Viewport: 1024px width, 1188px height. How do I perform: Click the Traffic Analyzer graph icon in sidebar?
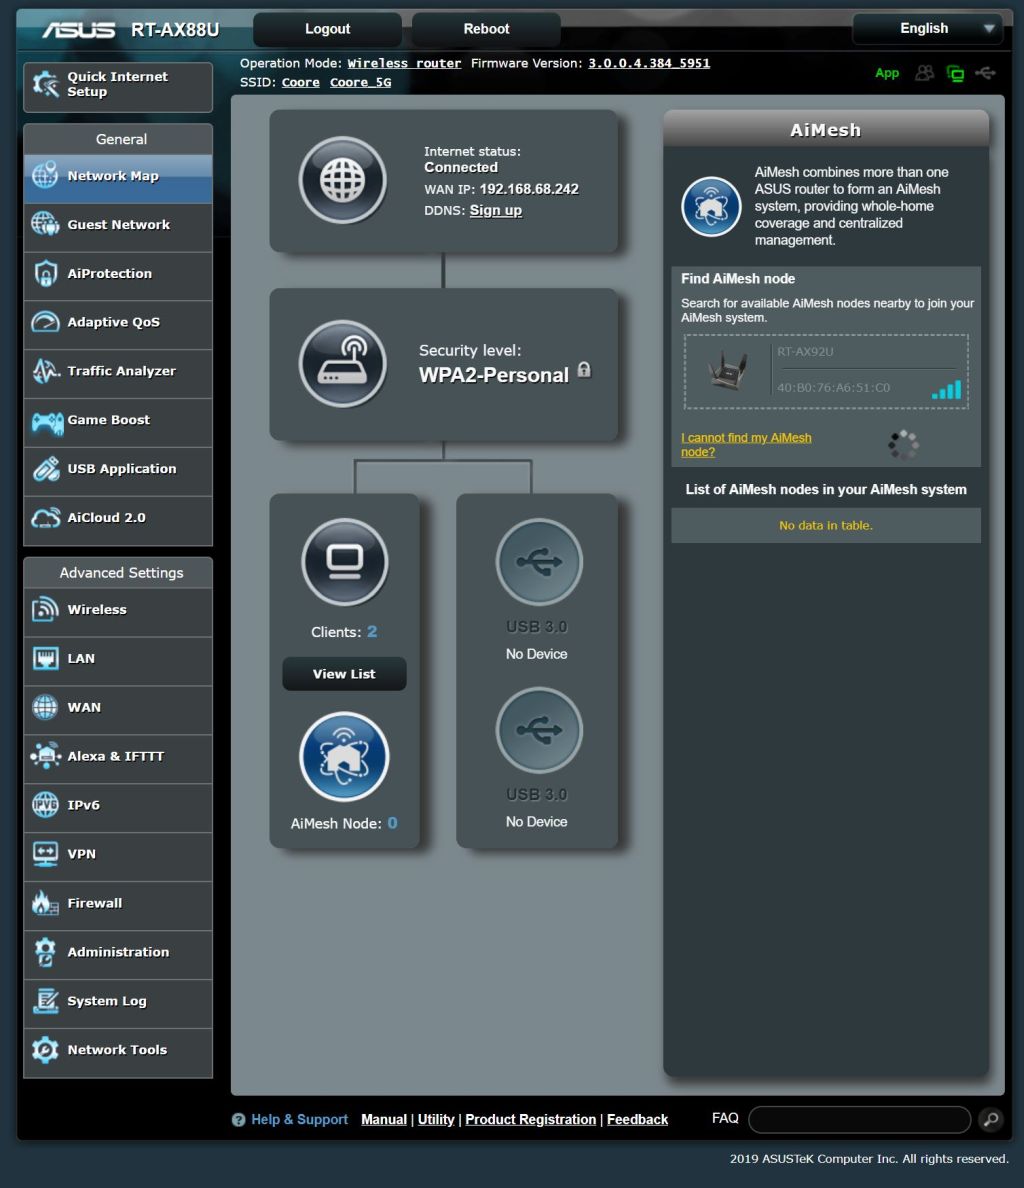click(45, 371)
